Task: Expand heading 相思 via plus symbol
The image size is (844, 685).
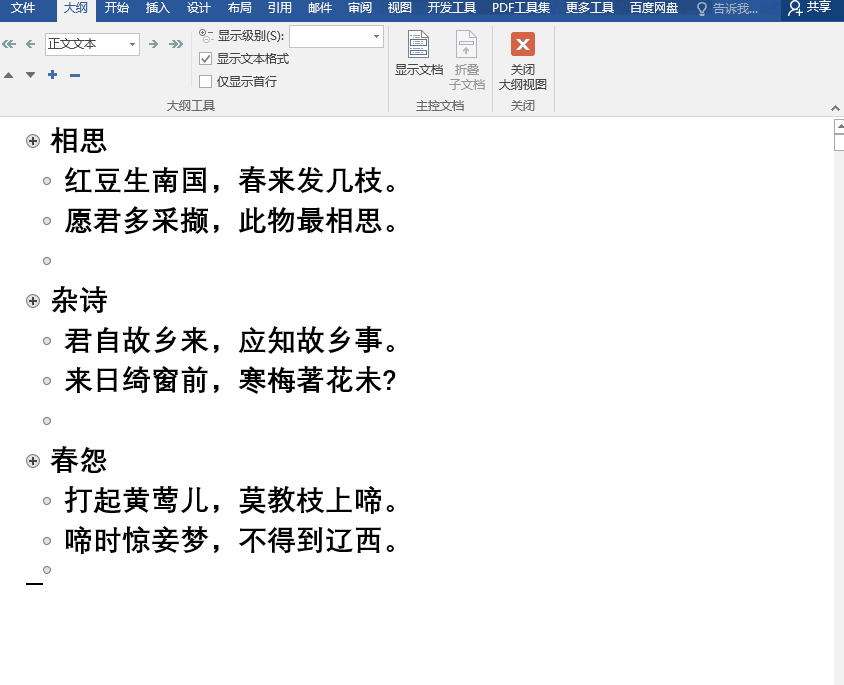Action: (x=33, y=141)
